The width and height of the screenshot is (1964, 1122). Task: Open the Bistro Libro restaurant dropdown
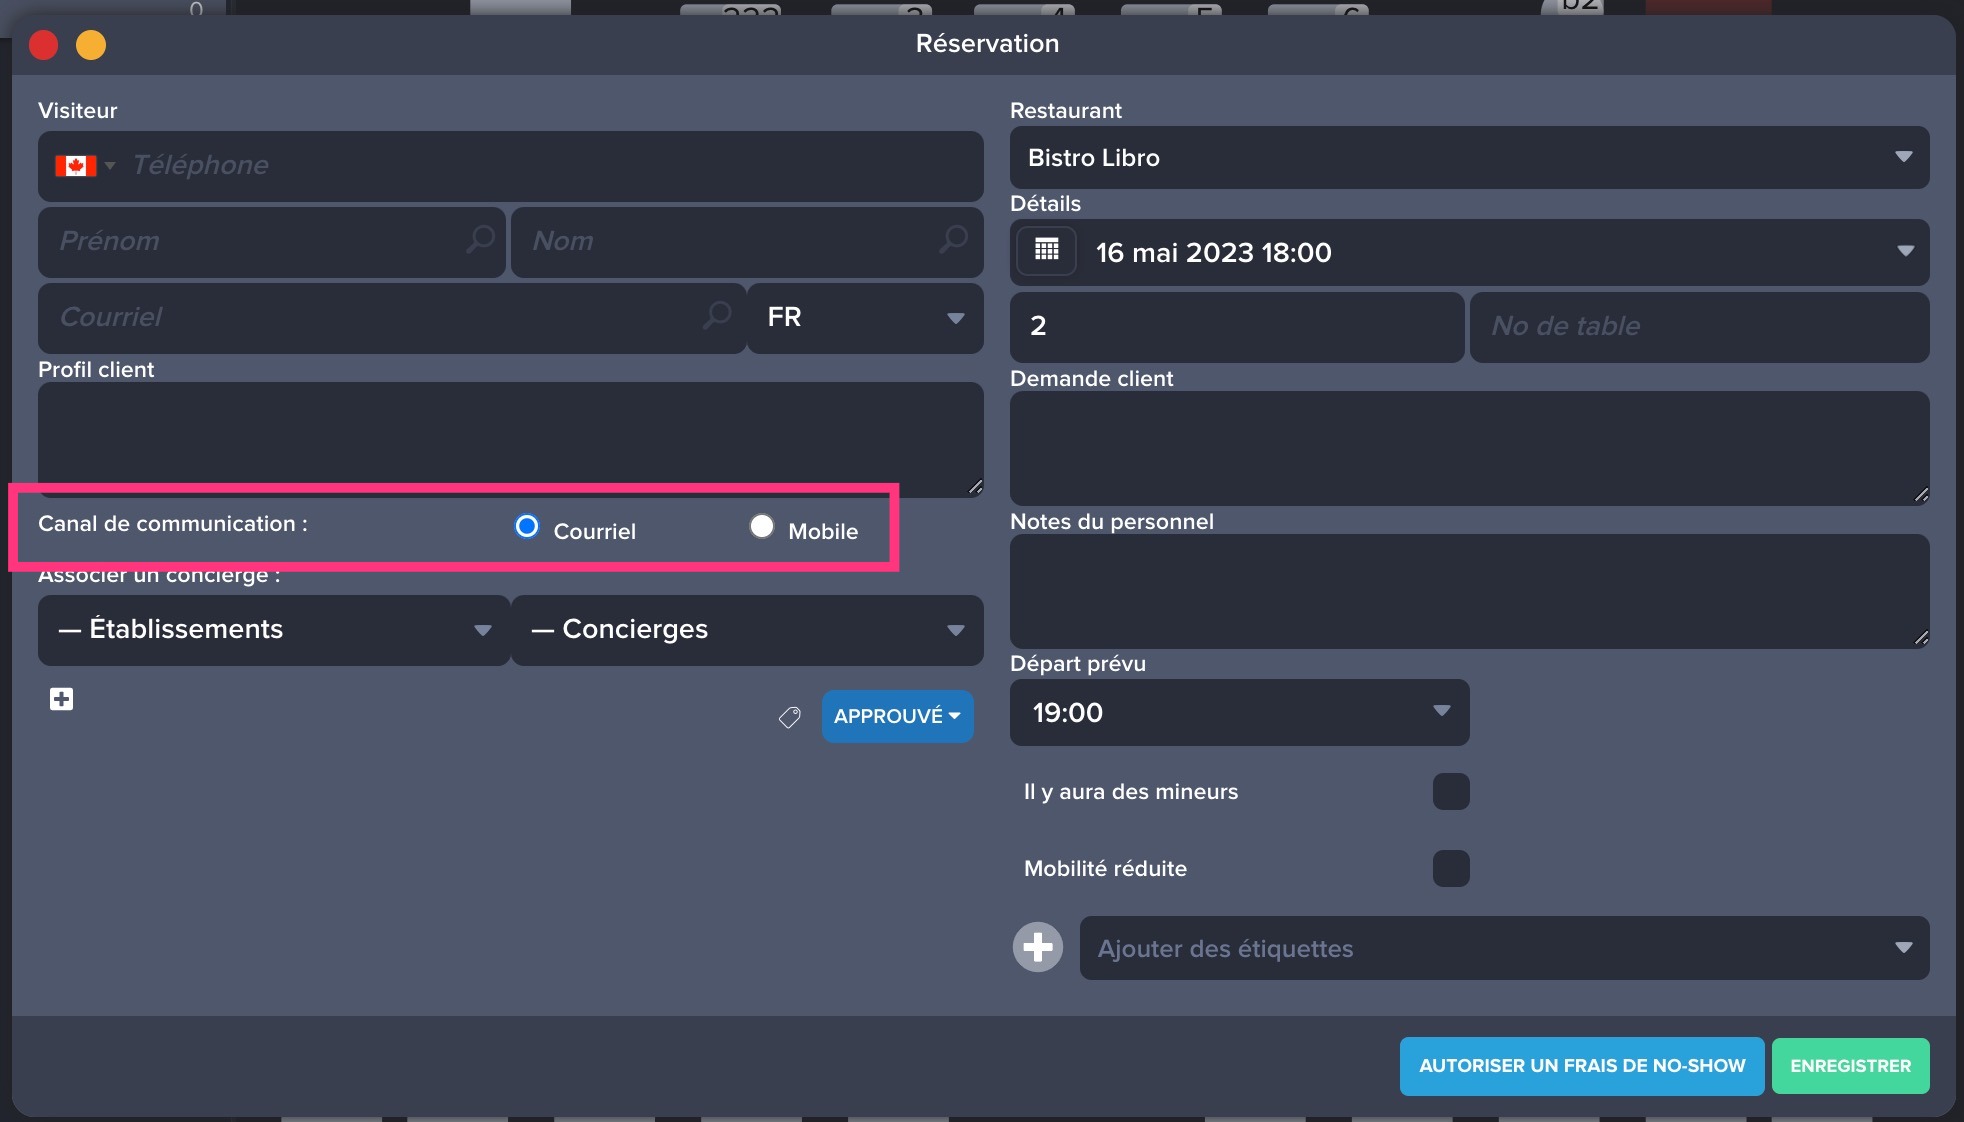(1468, 157)
